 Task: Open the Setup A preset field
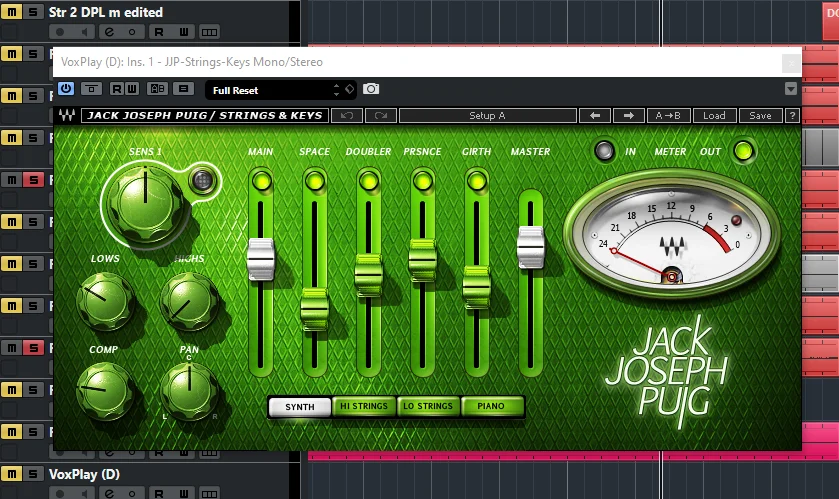click(x=487, y=116)
